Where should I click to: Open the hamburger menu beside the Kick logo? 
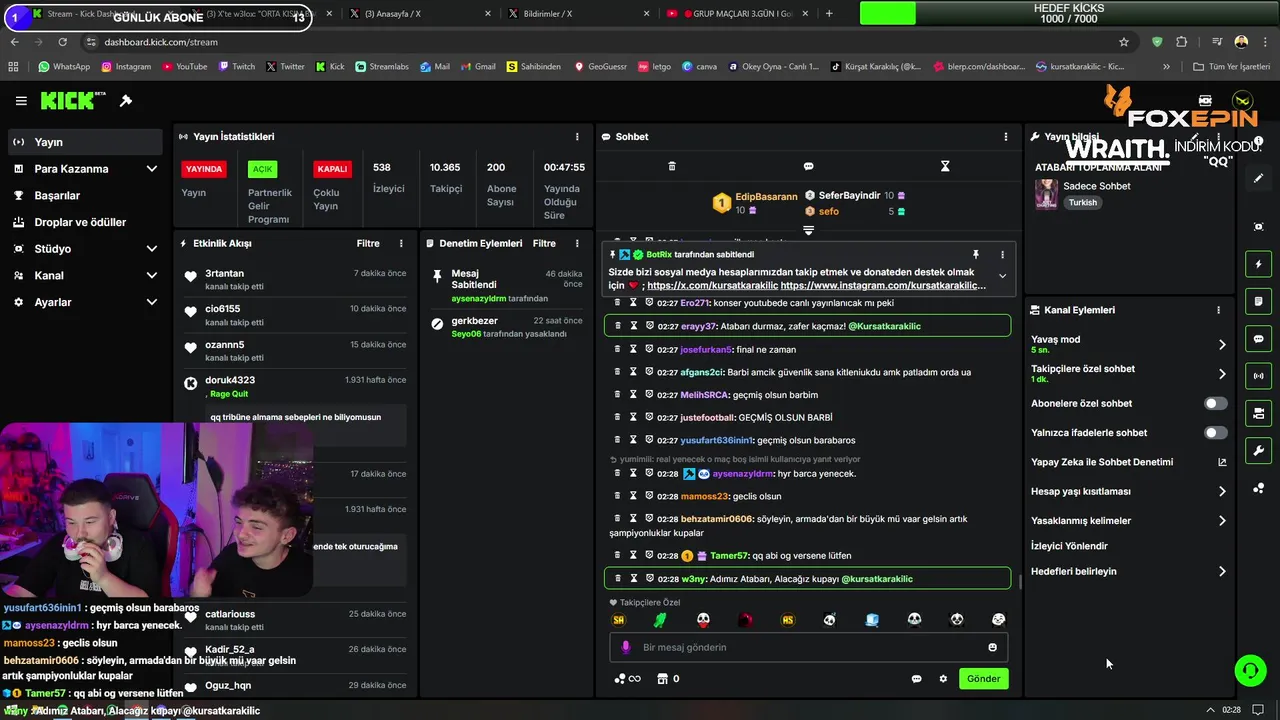(x=21, y=101)
